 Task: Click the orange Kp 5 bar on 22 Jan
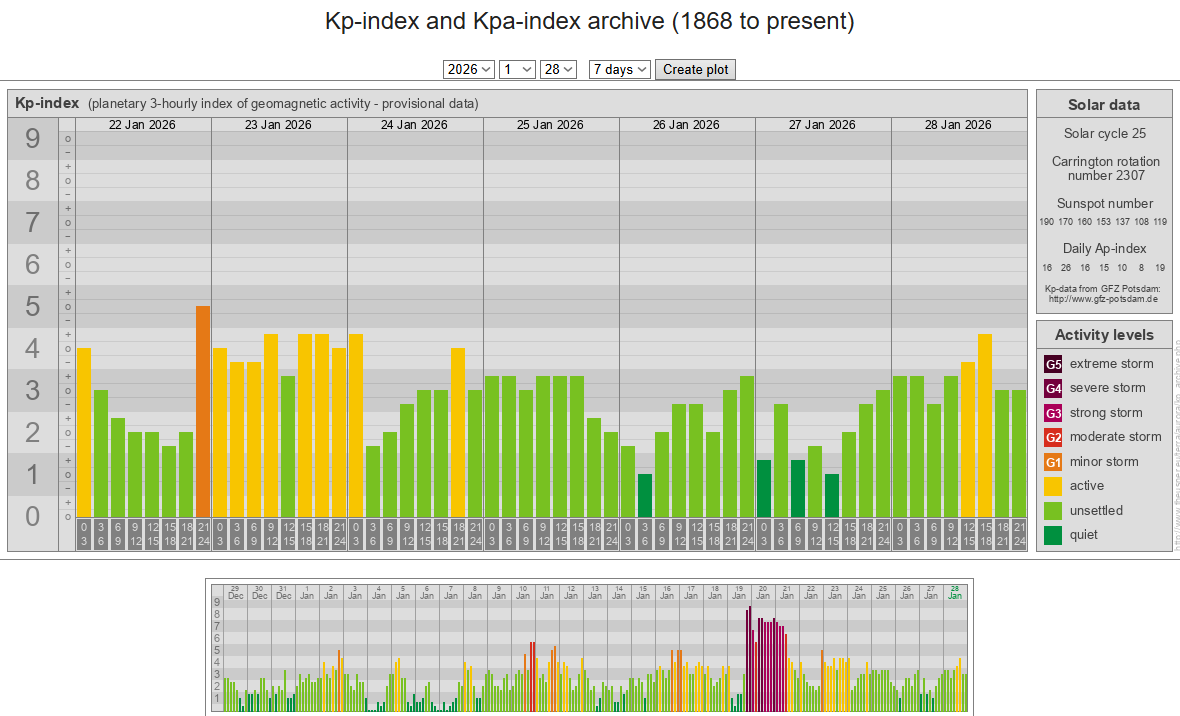tap(203, 410)
